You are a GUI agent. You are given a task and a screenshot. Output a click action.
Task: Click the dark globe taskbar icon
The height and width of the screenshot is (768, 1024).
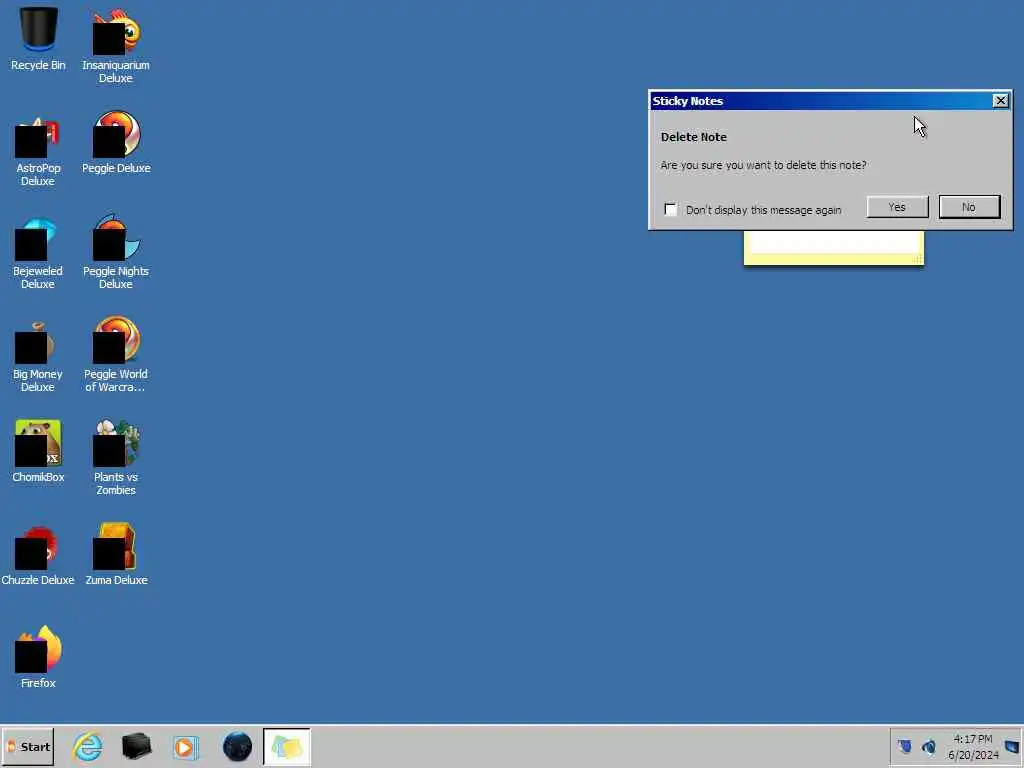tap(237, 746)
